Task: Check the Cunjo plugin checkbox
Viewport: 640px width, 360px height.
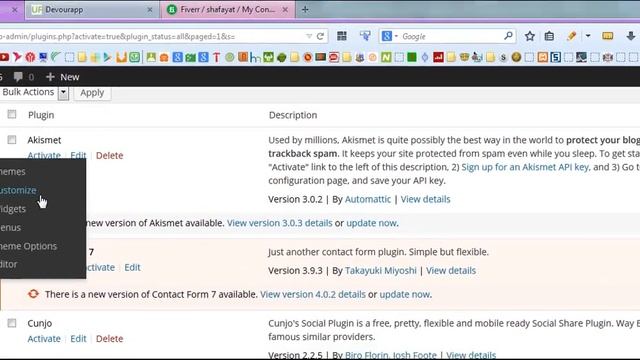Action: pos(12,323)
